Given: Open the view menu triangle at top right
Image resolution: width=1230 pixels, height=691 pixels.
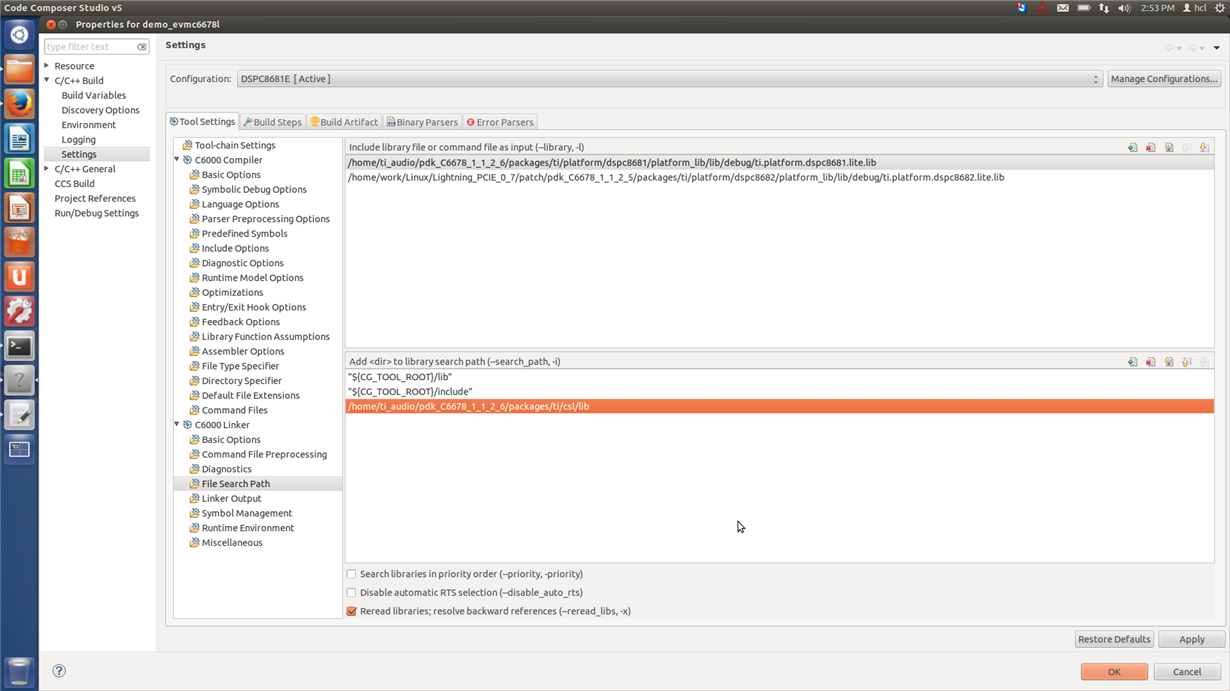Looking at the screenshot, I should point(1216,48).
